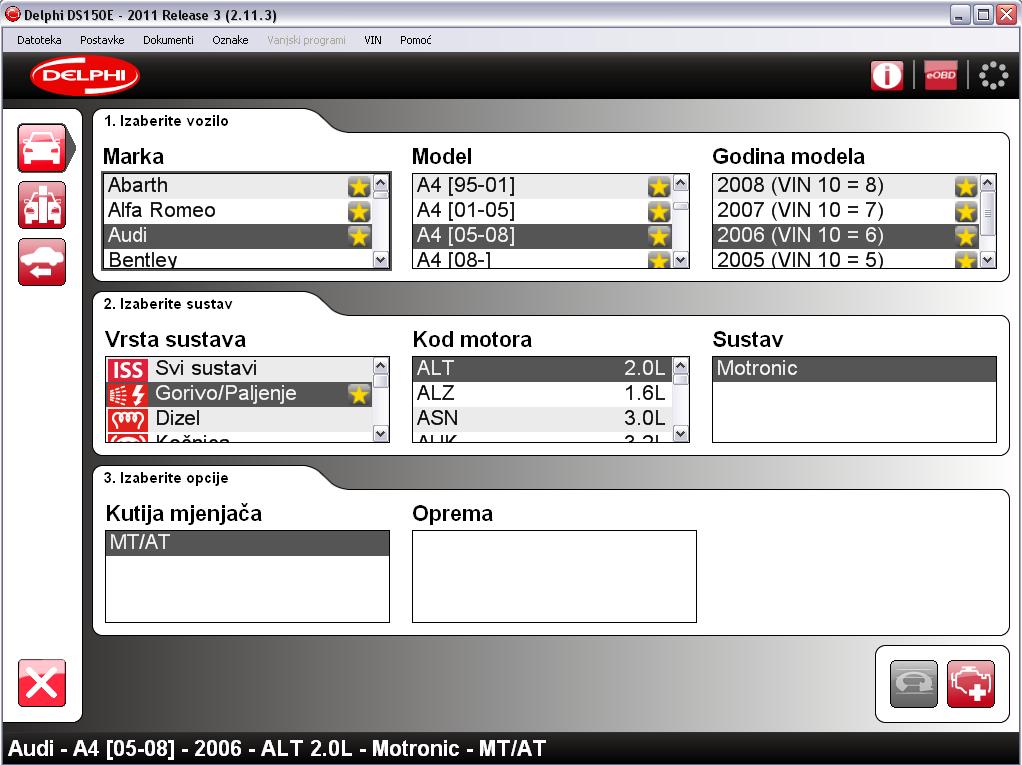Open the Pomoć menu
The image size is (1022, 765).
[x=415, y=40]
